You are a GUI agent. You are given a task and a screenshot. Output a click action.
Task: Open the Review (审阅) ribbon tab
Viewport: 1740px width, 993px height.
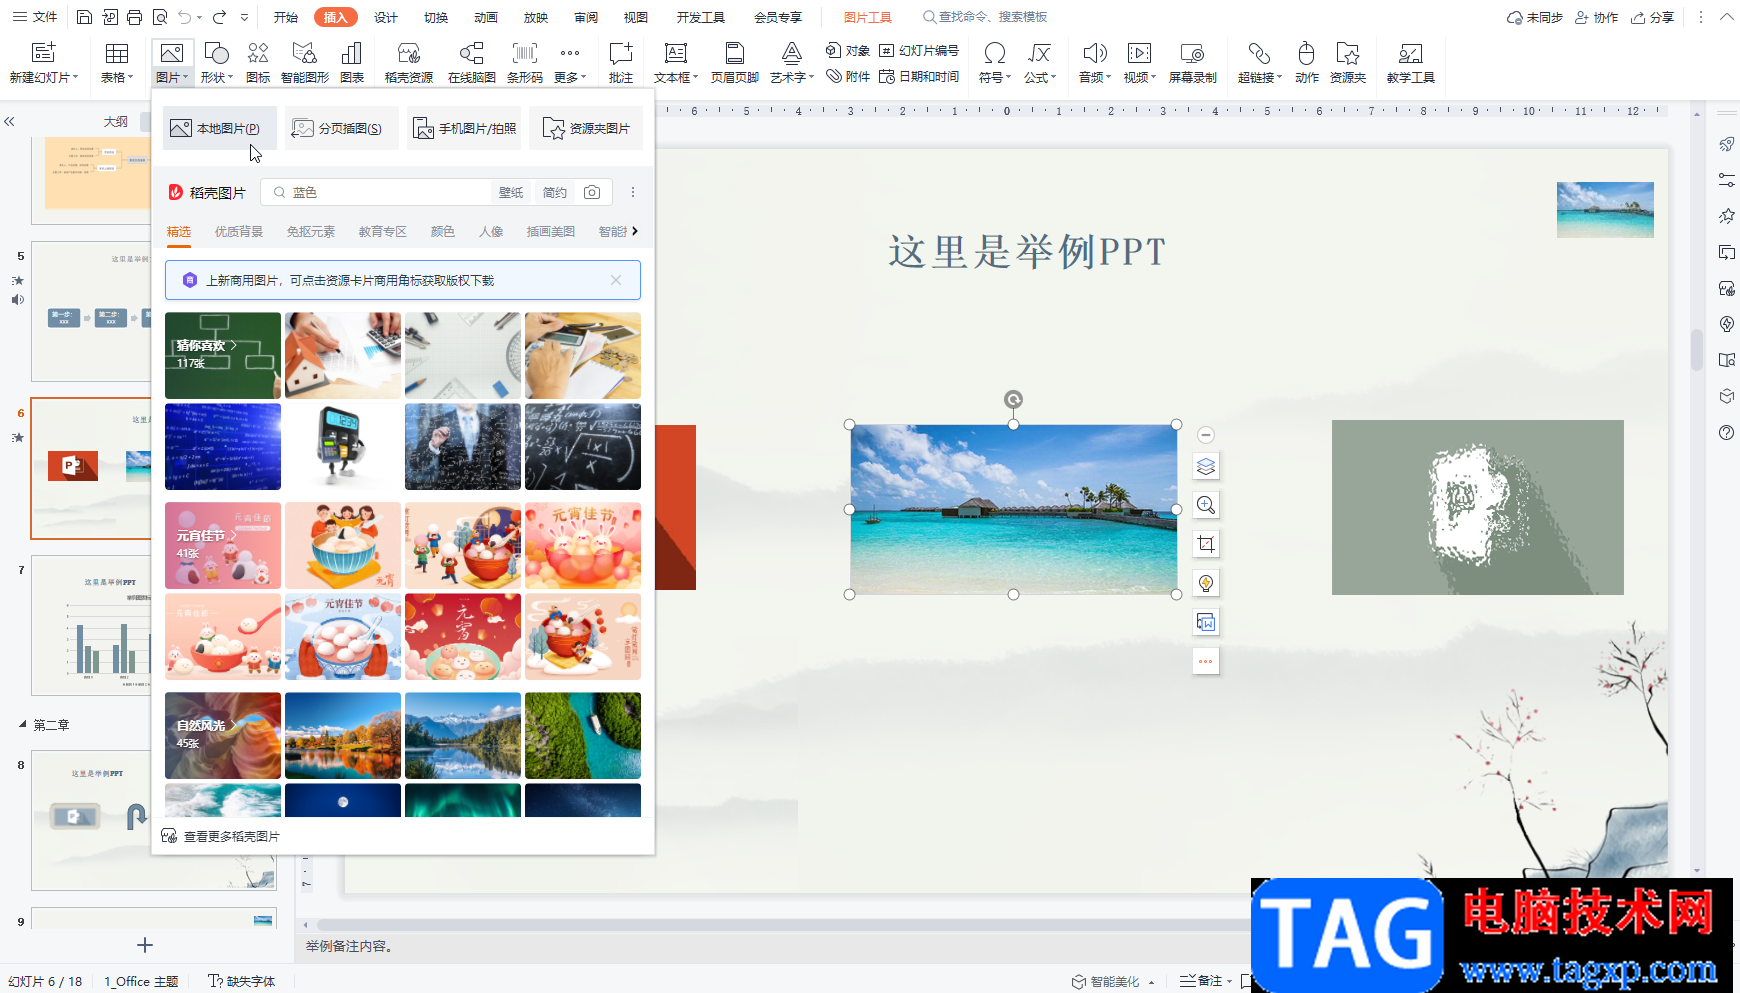(x=586, y=17)
